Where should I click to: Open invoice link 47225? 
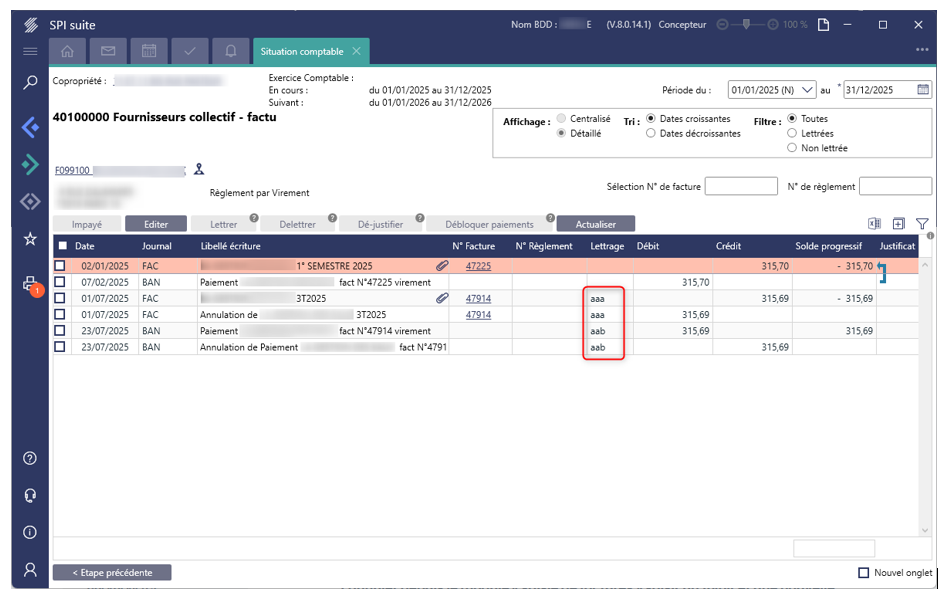[x=478, y=267]
